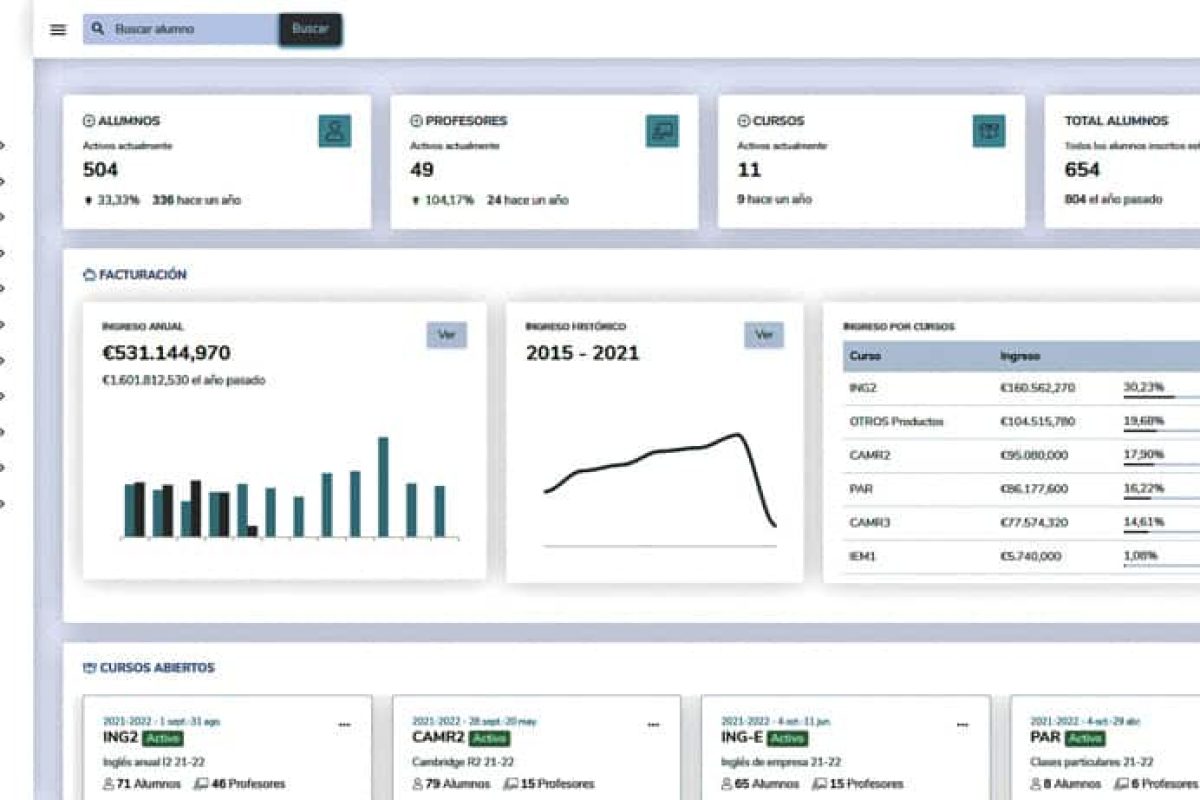Click the alumnos icon on ING-E card

727,784
